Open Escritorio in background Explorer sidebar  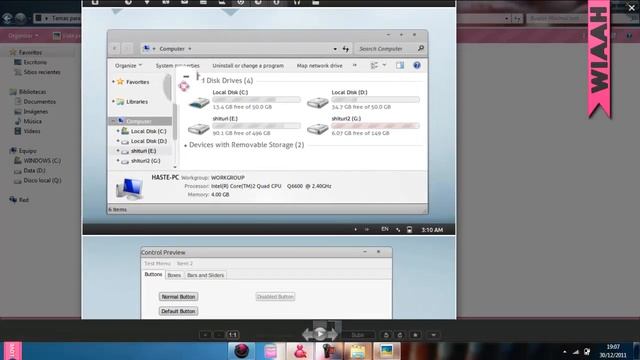pyautogui.click(x=35, y=62)
